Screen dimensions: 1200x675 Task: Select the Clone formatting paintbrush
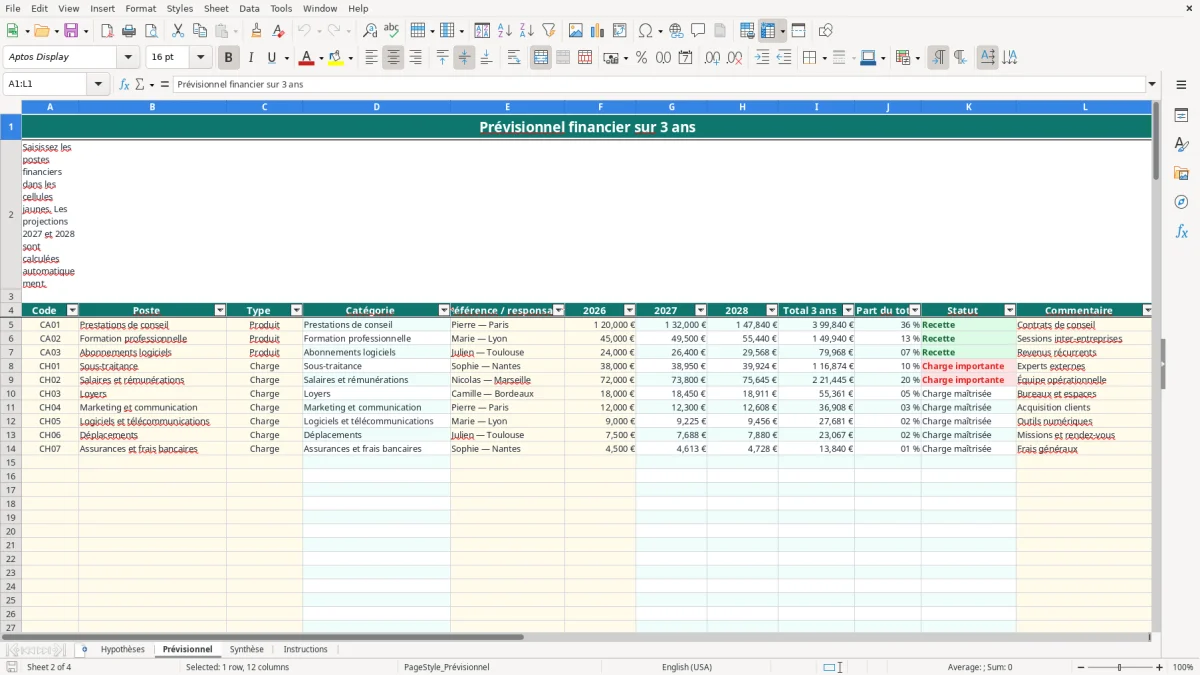pos(257,31)
